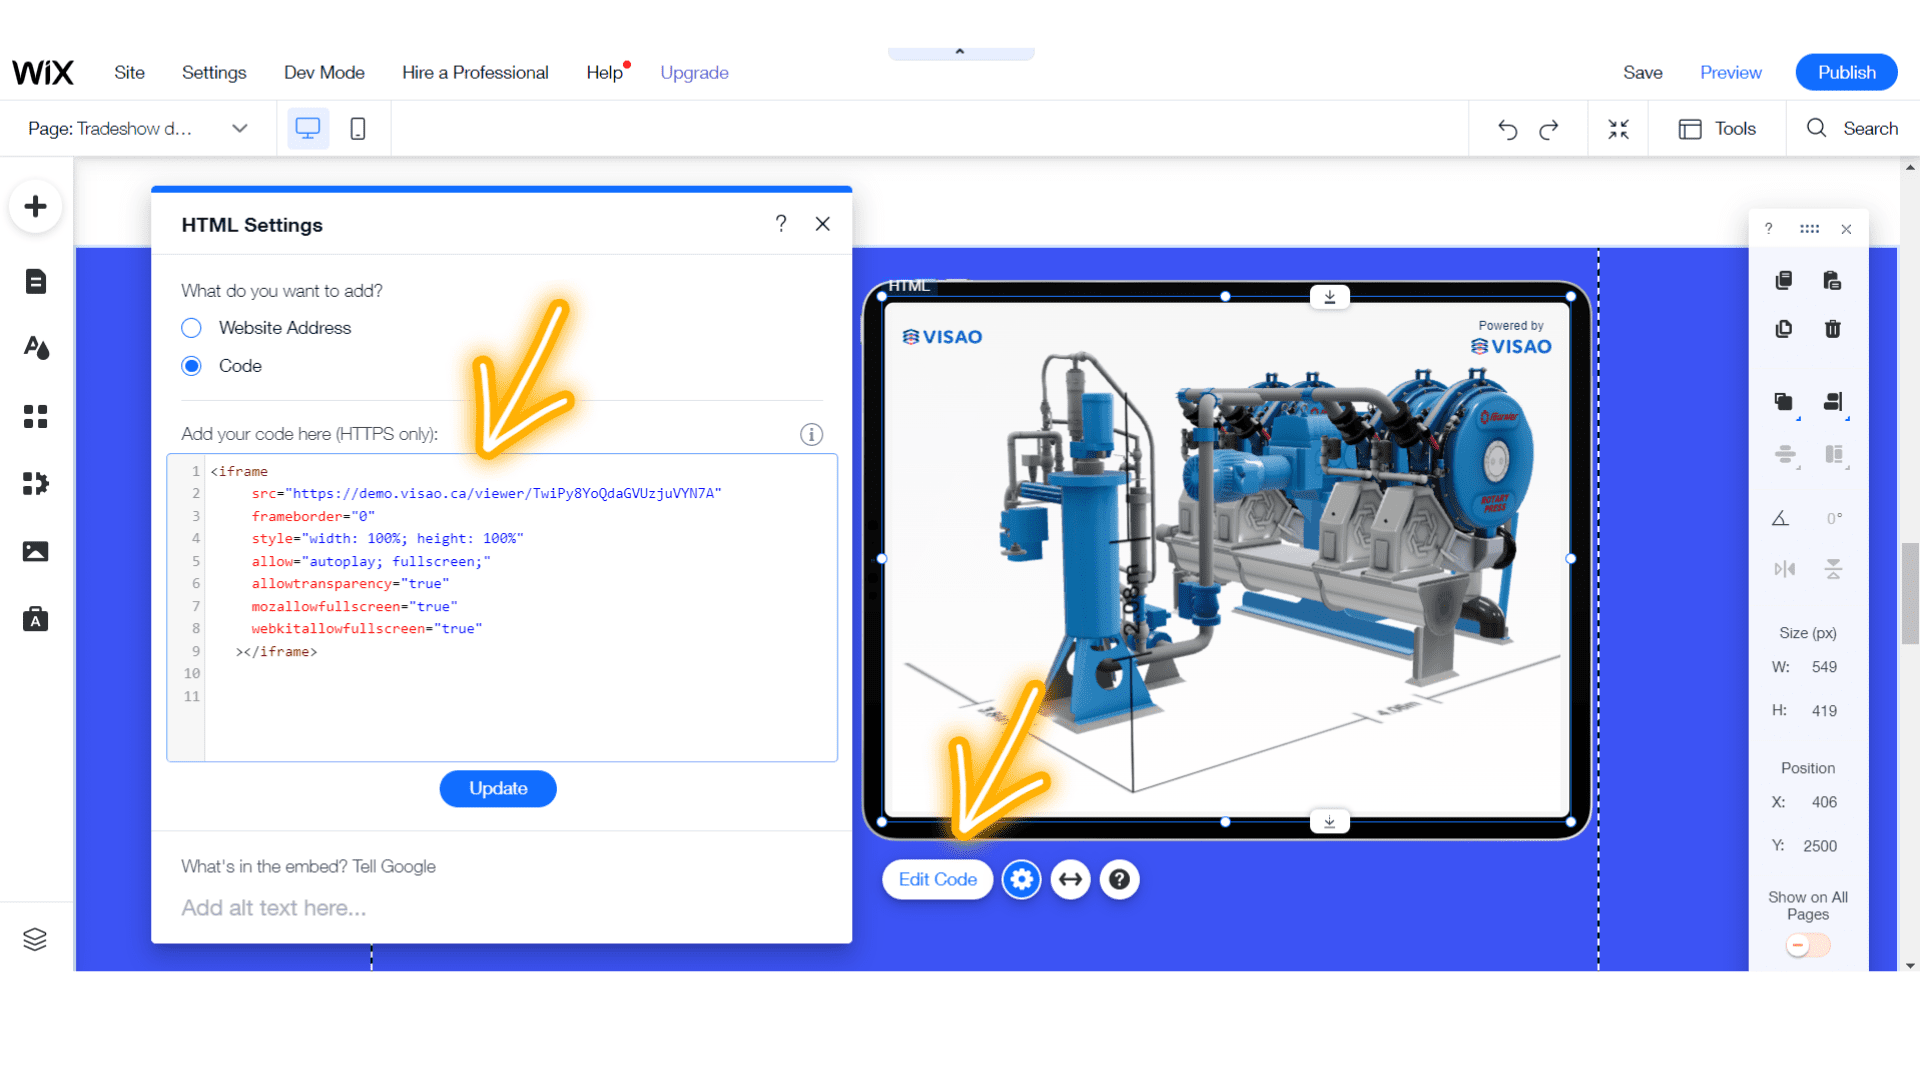
Task: Open HTML Settings help question mark
Action: tap(781, 224)
